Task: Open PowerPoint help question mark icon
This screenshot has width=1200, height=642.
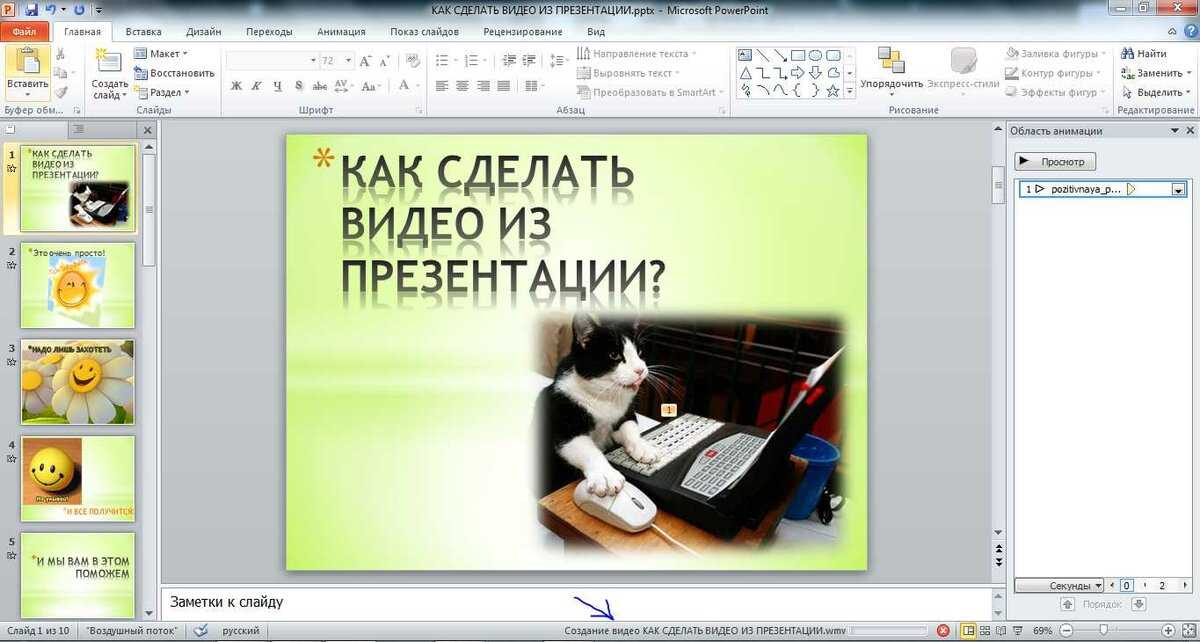Action: point(1189,31)
